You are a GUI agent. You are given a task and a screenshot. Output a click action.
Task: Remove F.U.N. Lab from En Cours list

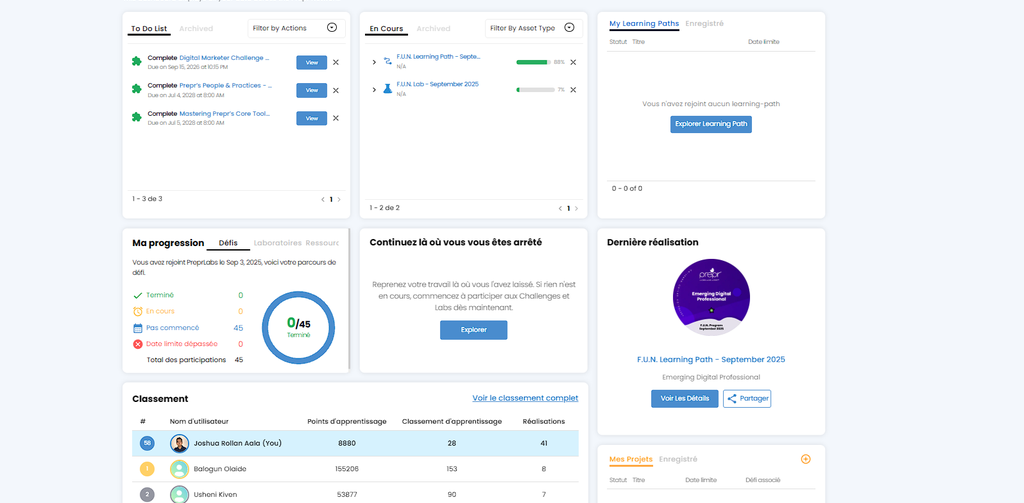tap(573, 89)
